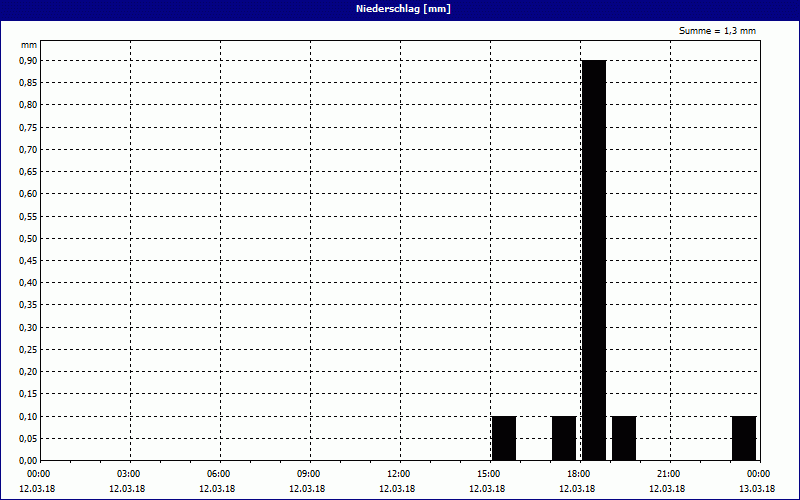Click the tallest bar reaching 0,90 mm

tap(594, 260)
